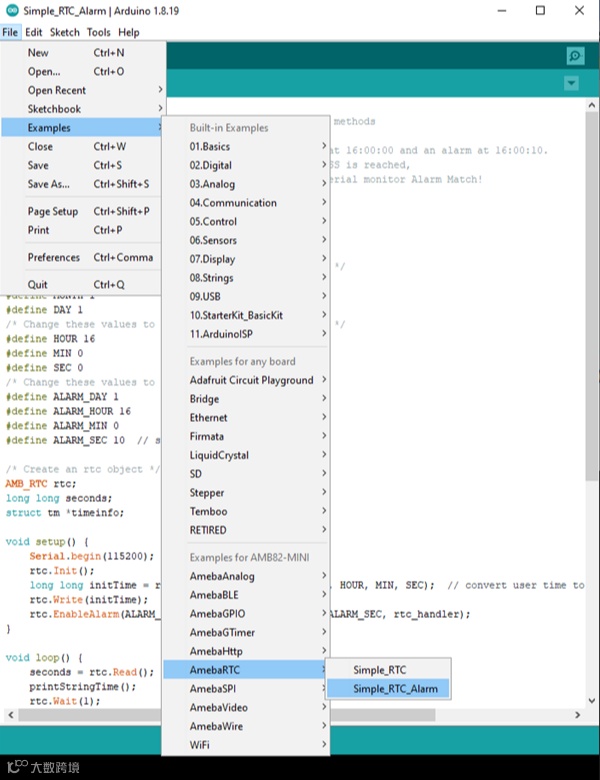Image resolution: width=600 pixels, height=780 pixels.
Task: Choose Print from the File menu
Action: (x=82, y=230)
